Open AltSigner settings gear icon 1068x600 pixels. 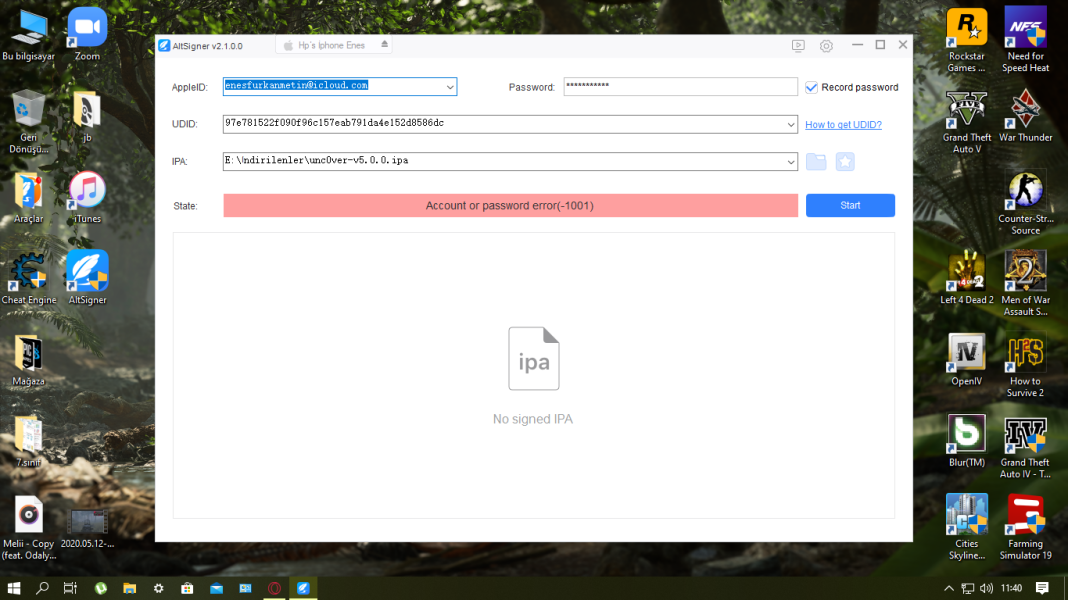coord(826,46)
